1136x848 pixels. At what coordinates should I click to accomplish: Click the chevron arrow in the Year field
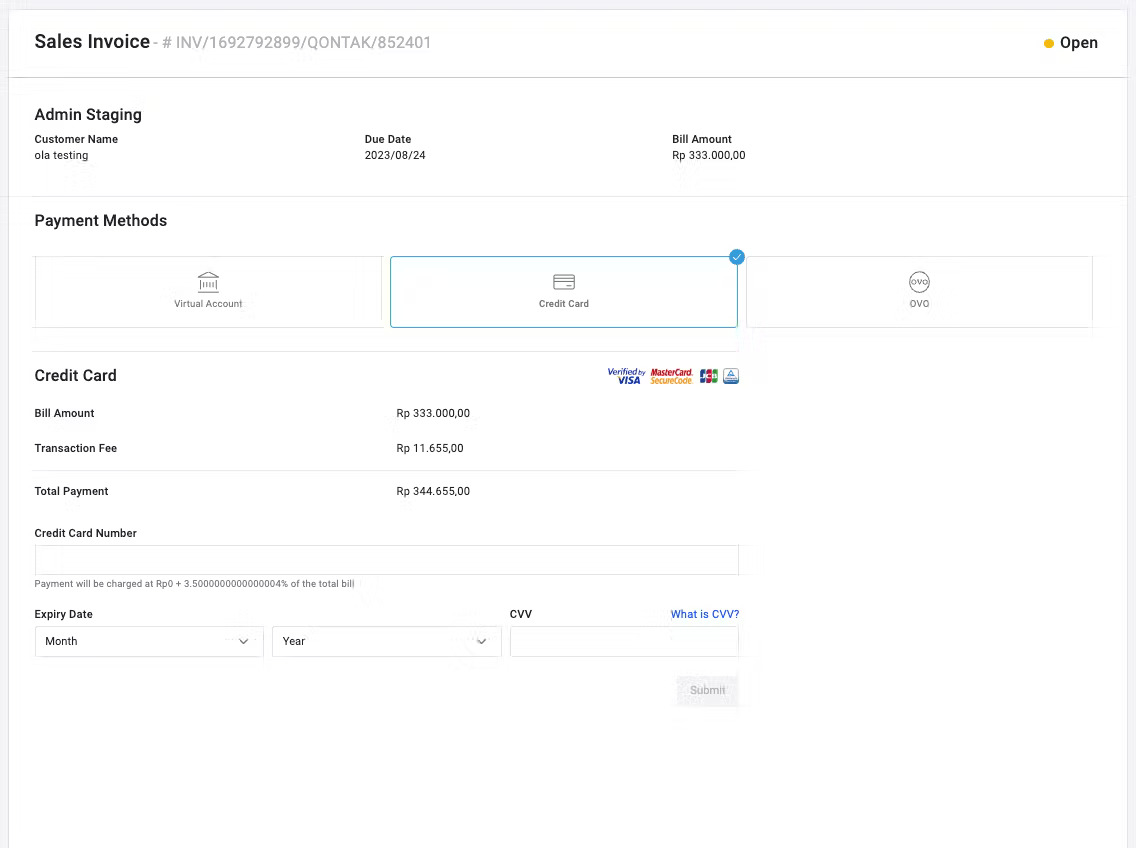(x=481, y=641)
